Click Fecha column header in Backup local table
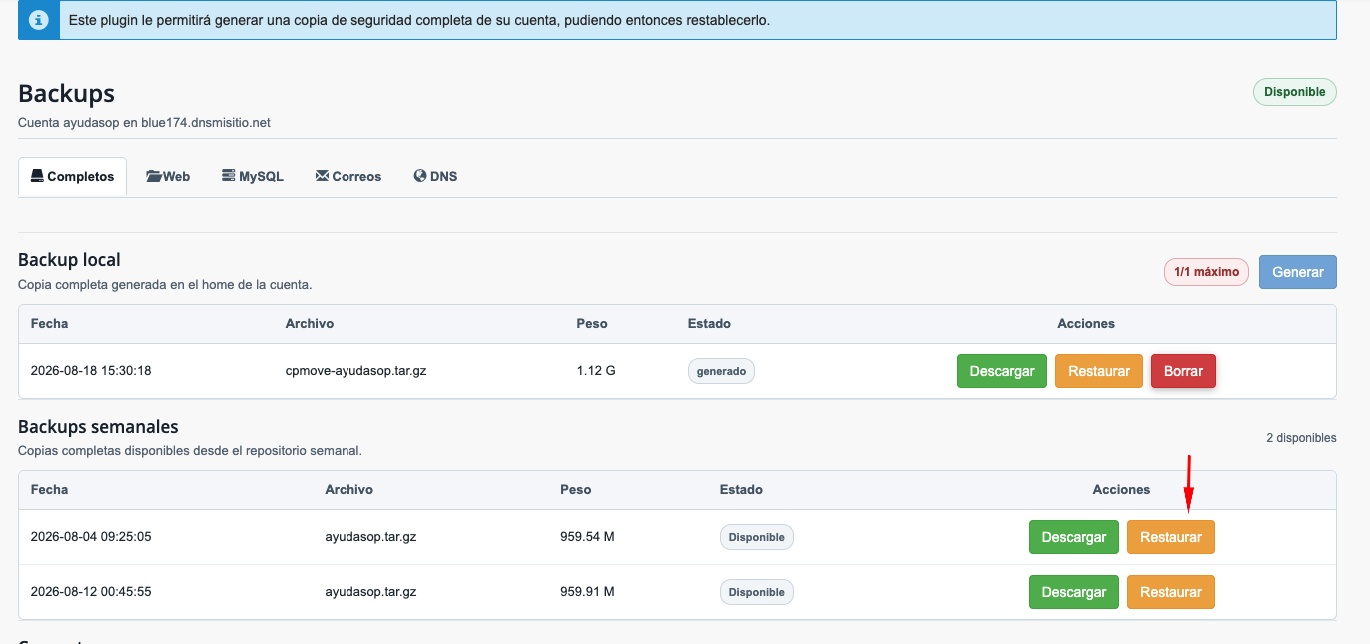1370x644 pixels. click(49, 324)
